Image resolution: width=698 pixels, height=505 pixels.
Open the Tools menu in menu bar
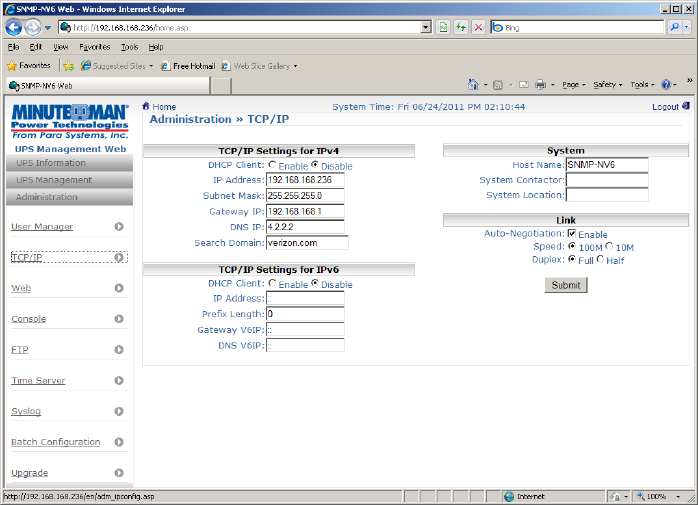coord(130,47)
